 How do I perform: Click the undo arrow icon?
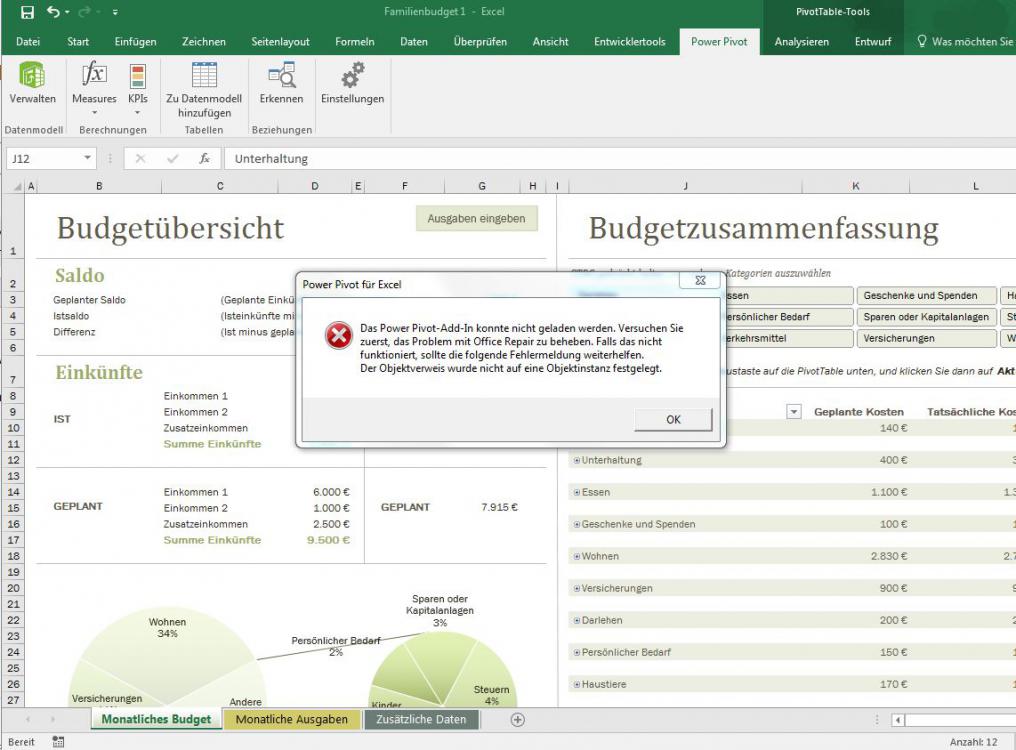pyautogui.click(x=53, y=12)
